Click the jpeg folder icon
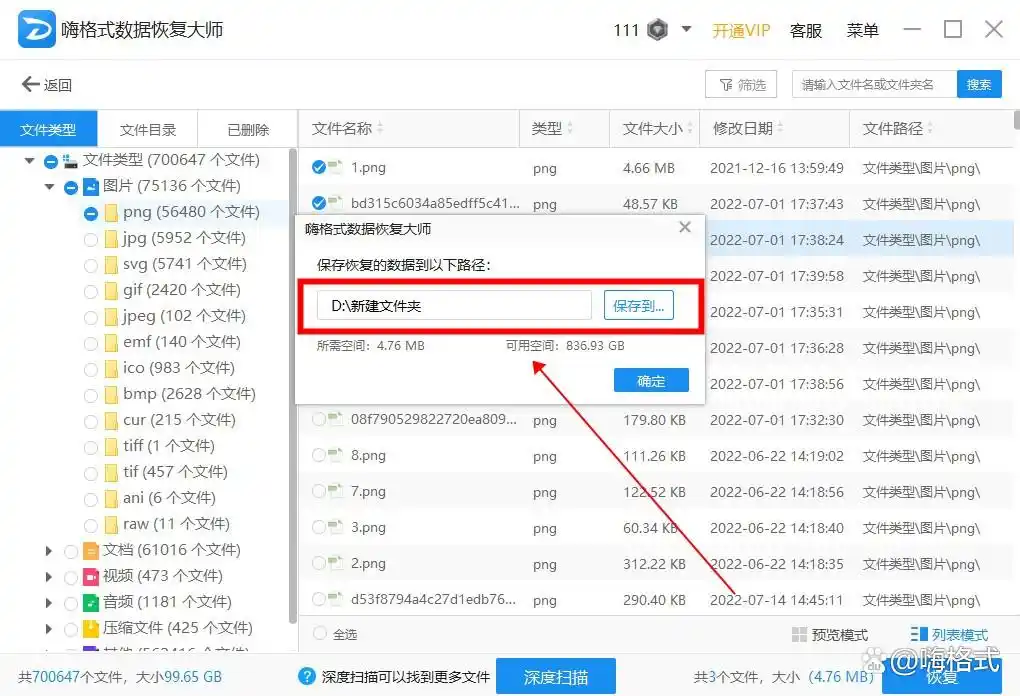The width and height of the screenshot is (1020, 696). pyautogui.click(x=111, y=317)
